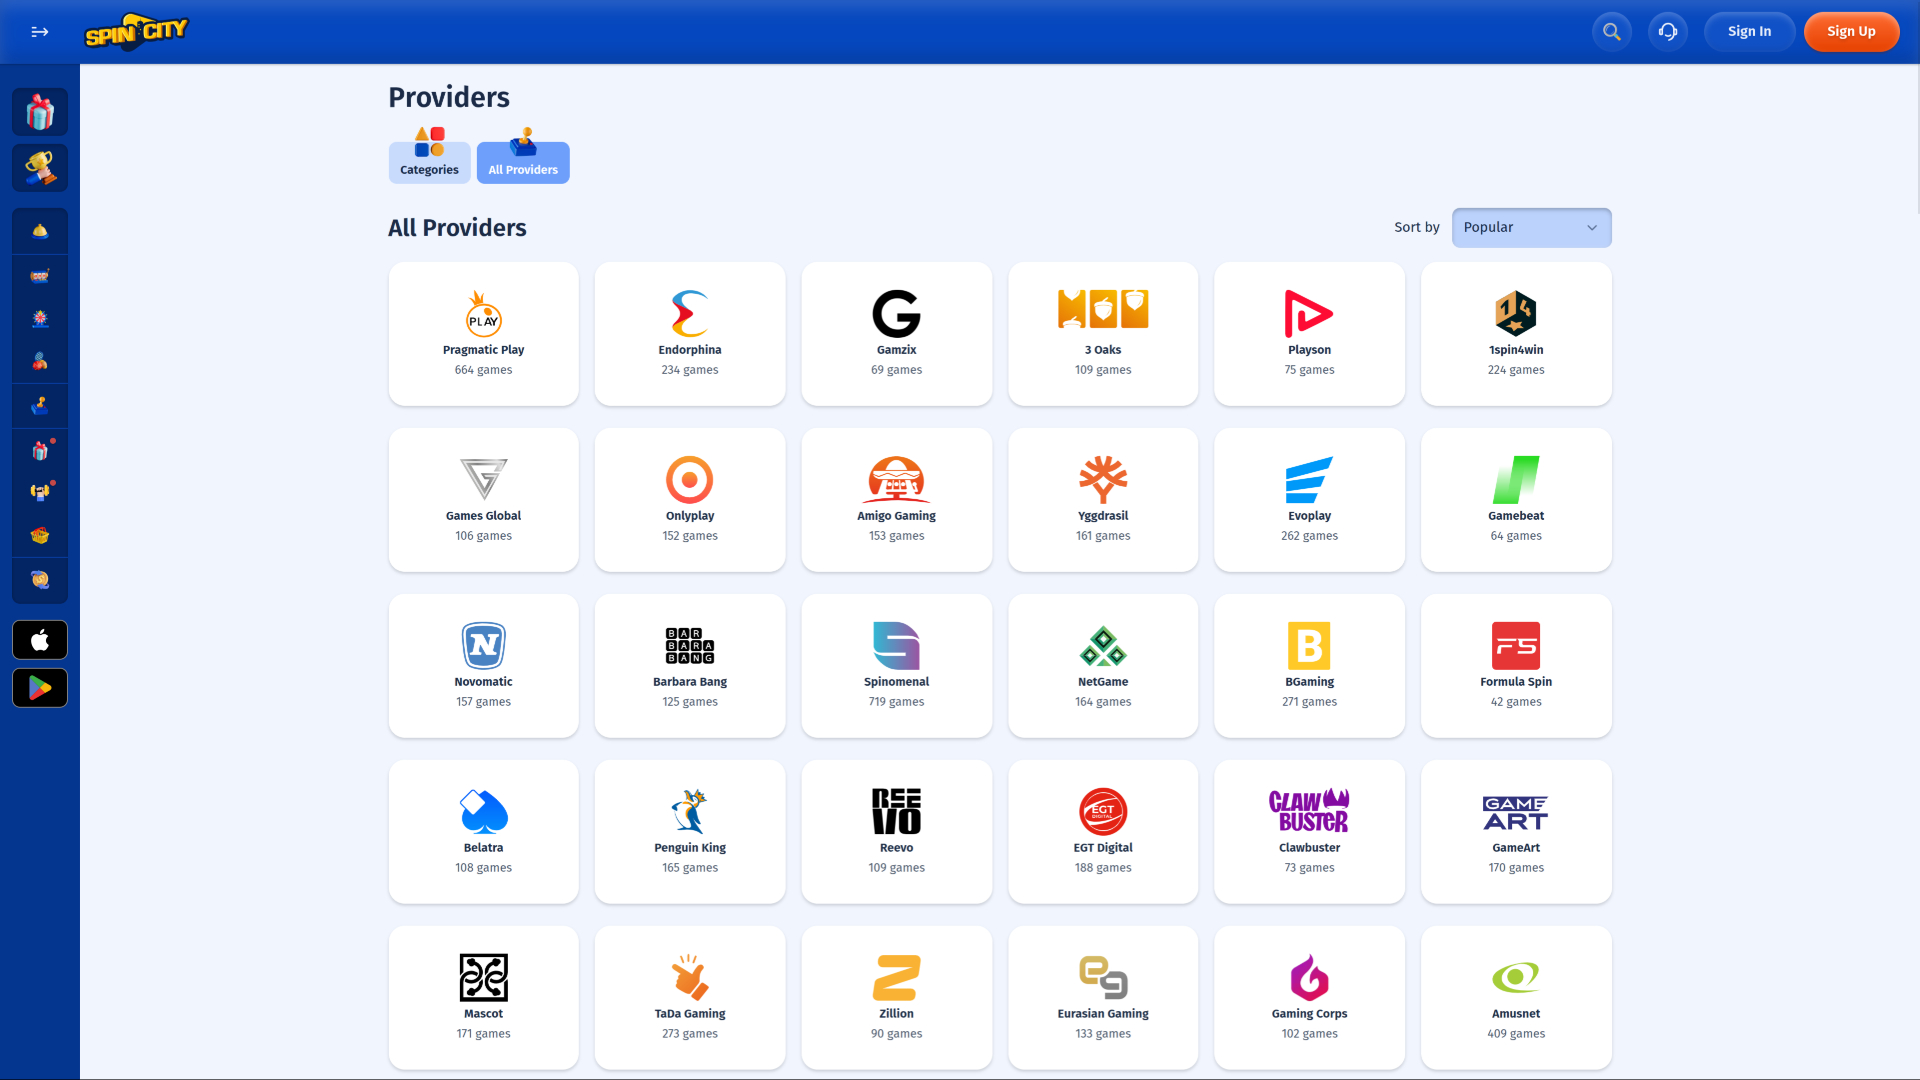Click the Sign In button
The height and width of the screenshot is (1080, 1920).
[1749, 32]
